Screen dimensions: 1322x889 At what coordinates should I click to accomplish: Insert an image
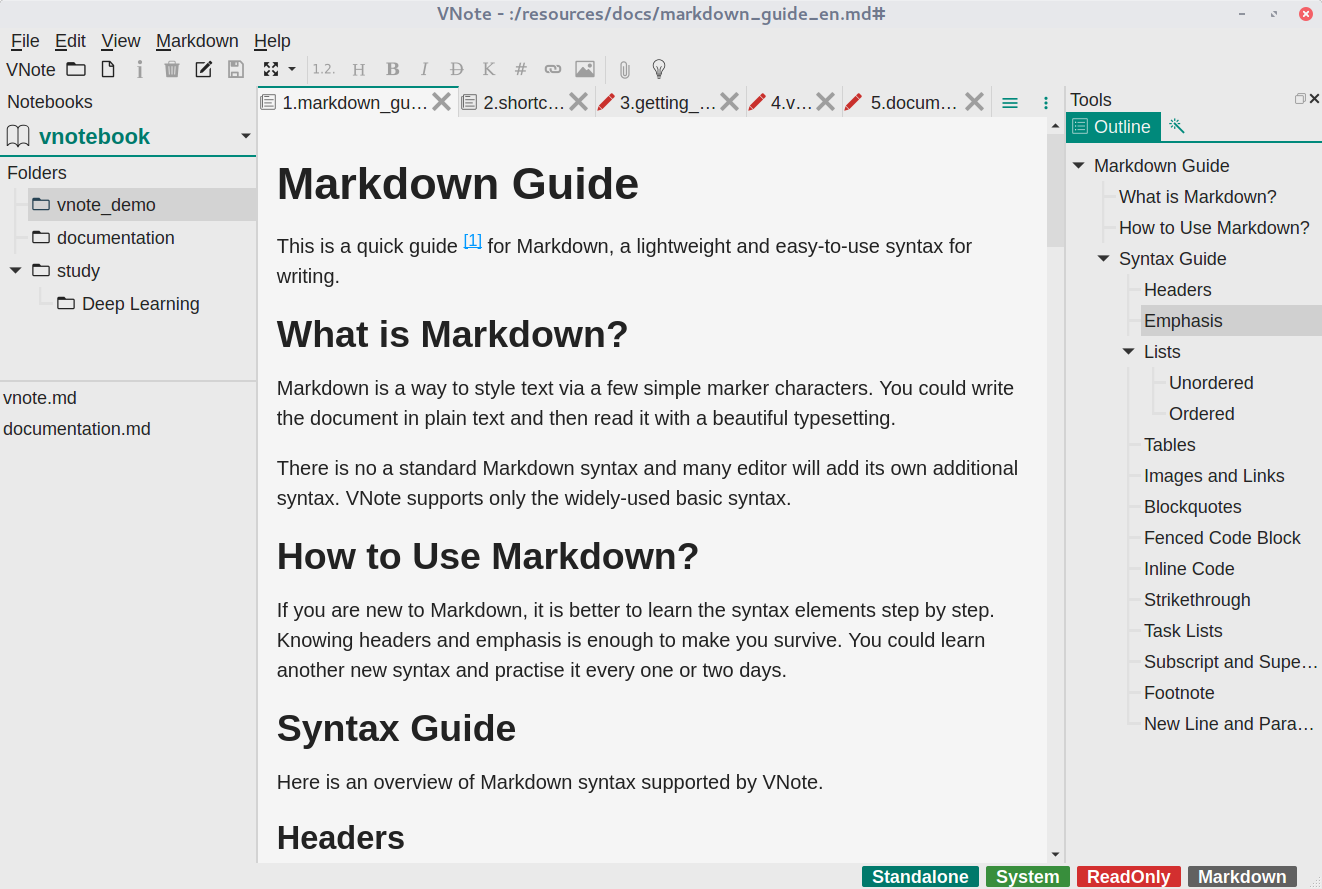585,69
